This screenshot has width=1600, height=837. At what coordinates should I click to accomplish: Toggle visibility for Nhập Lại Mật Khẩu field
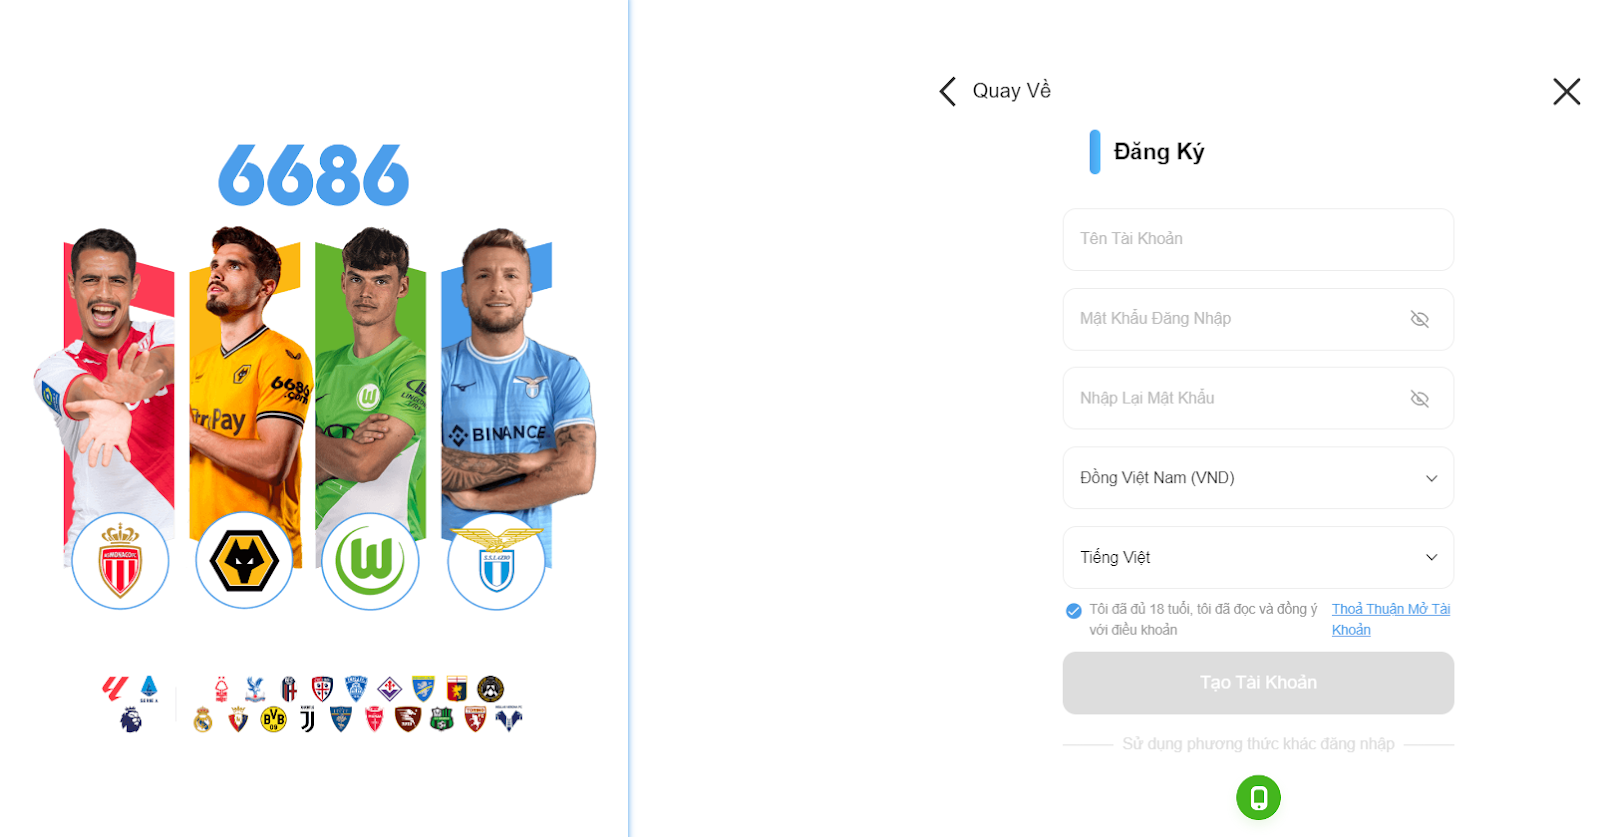tap(1419, 399)
